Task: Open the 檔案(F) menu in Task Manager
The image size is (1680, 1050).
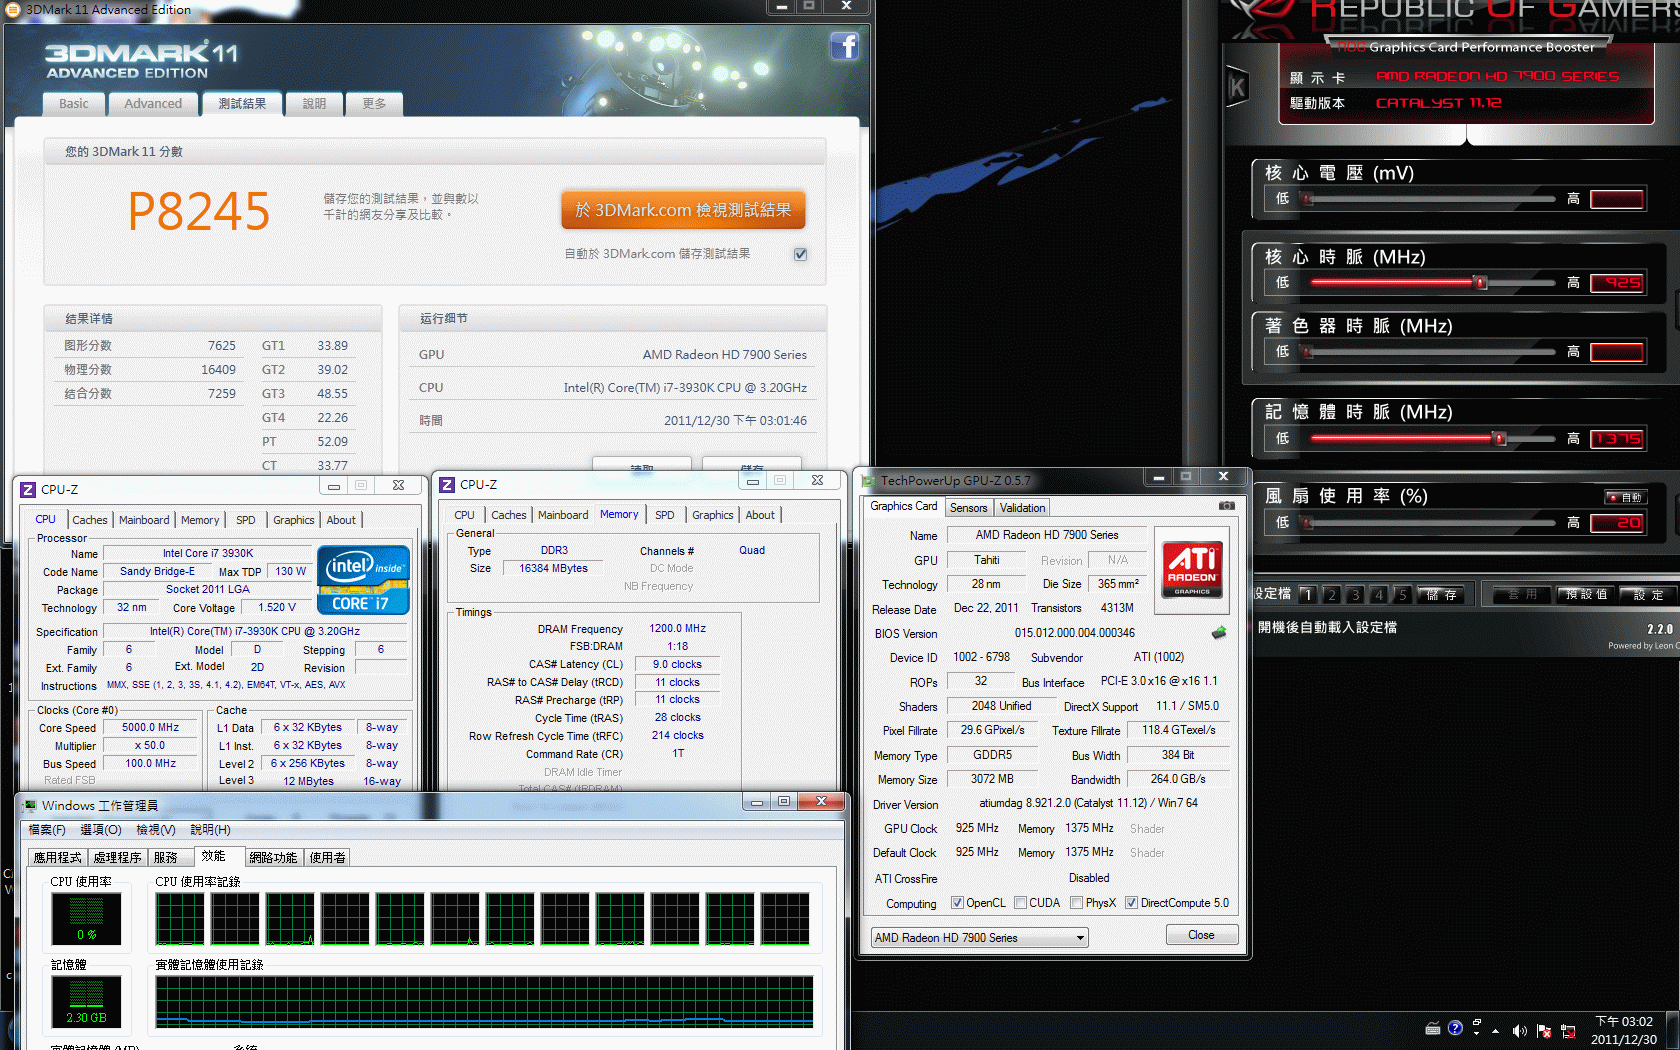Action: click(47, 830)
